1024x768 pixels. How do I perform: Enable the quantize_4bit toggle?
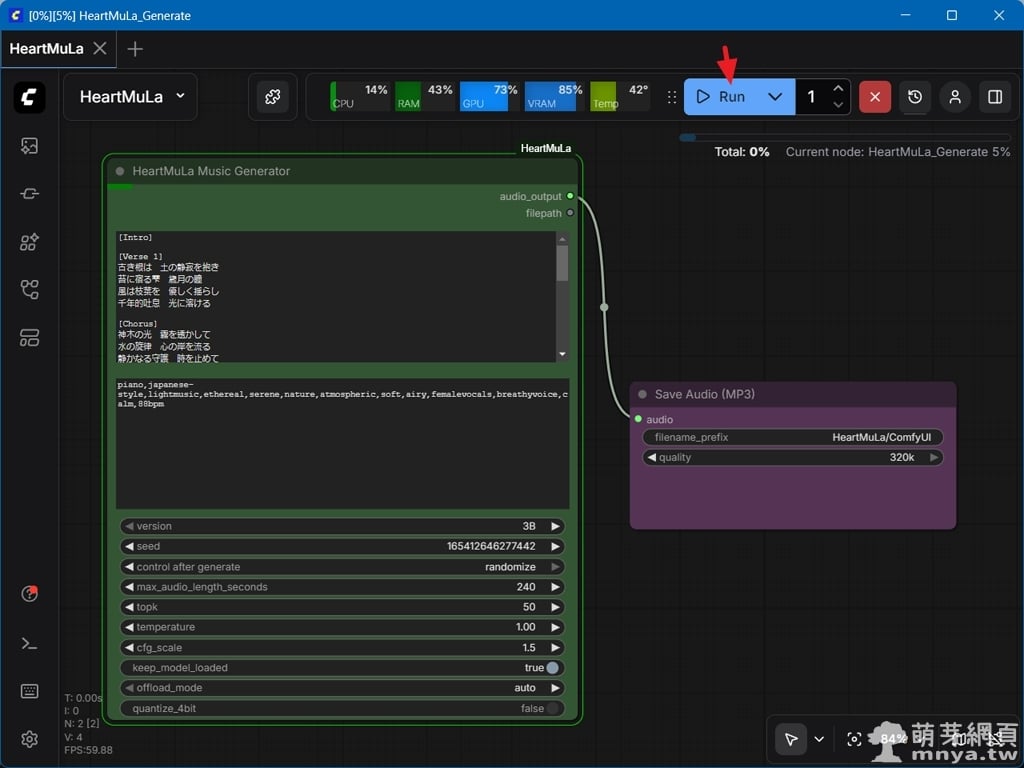[x=551, y=708]
